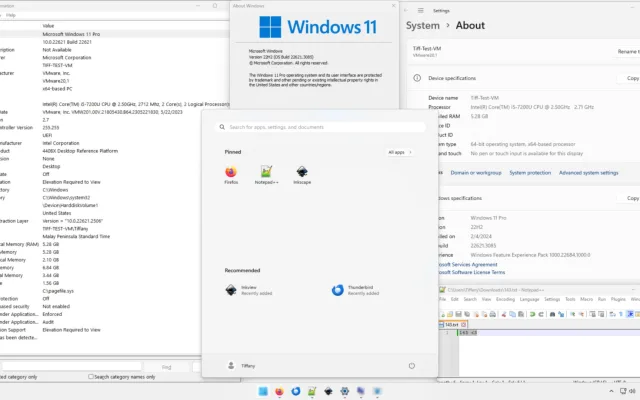This screenshot has width=640, height=400.
Task: Select '4408X Desktop Reference Platform' value
Action: [80, 151]
